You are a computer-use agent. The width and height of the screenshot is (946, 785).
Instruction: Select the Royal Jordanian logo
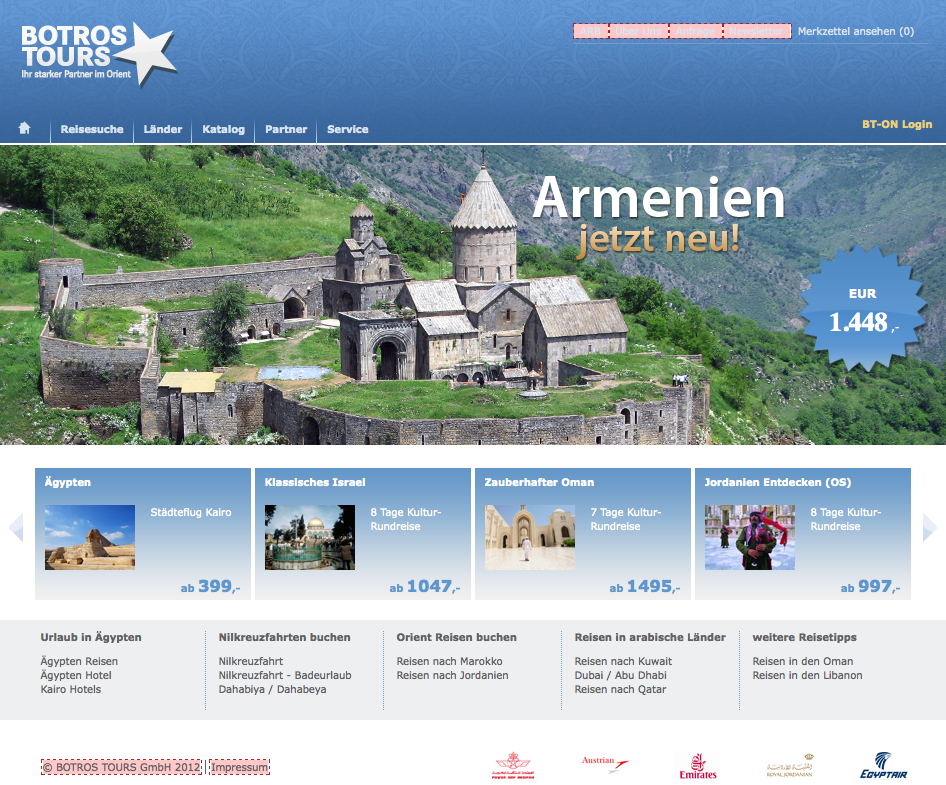pos(789,765)
